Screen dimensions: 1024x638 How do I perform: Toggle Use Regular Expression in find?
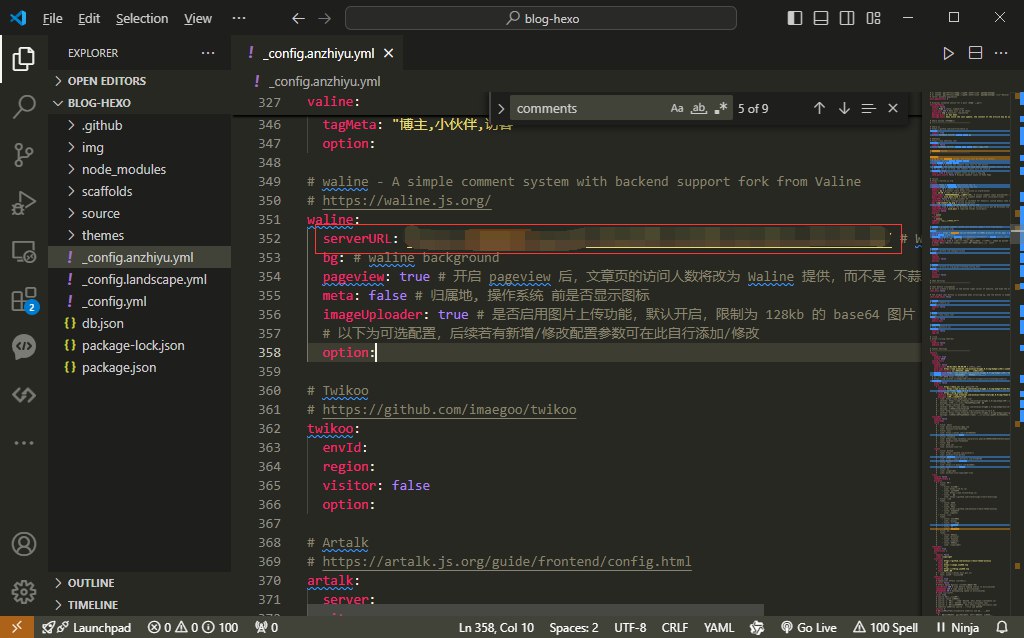[721, 108]
